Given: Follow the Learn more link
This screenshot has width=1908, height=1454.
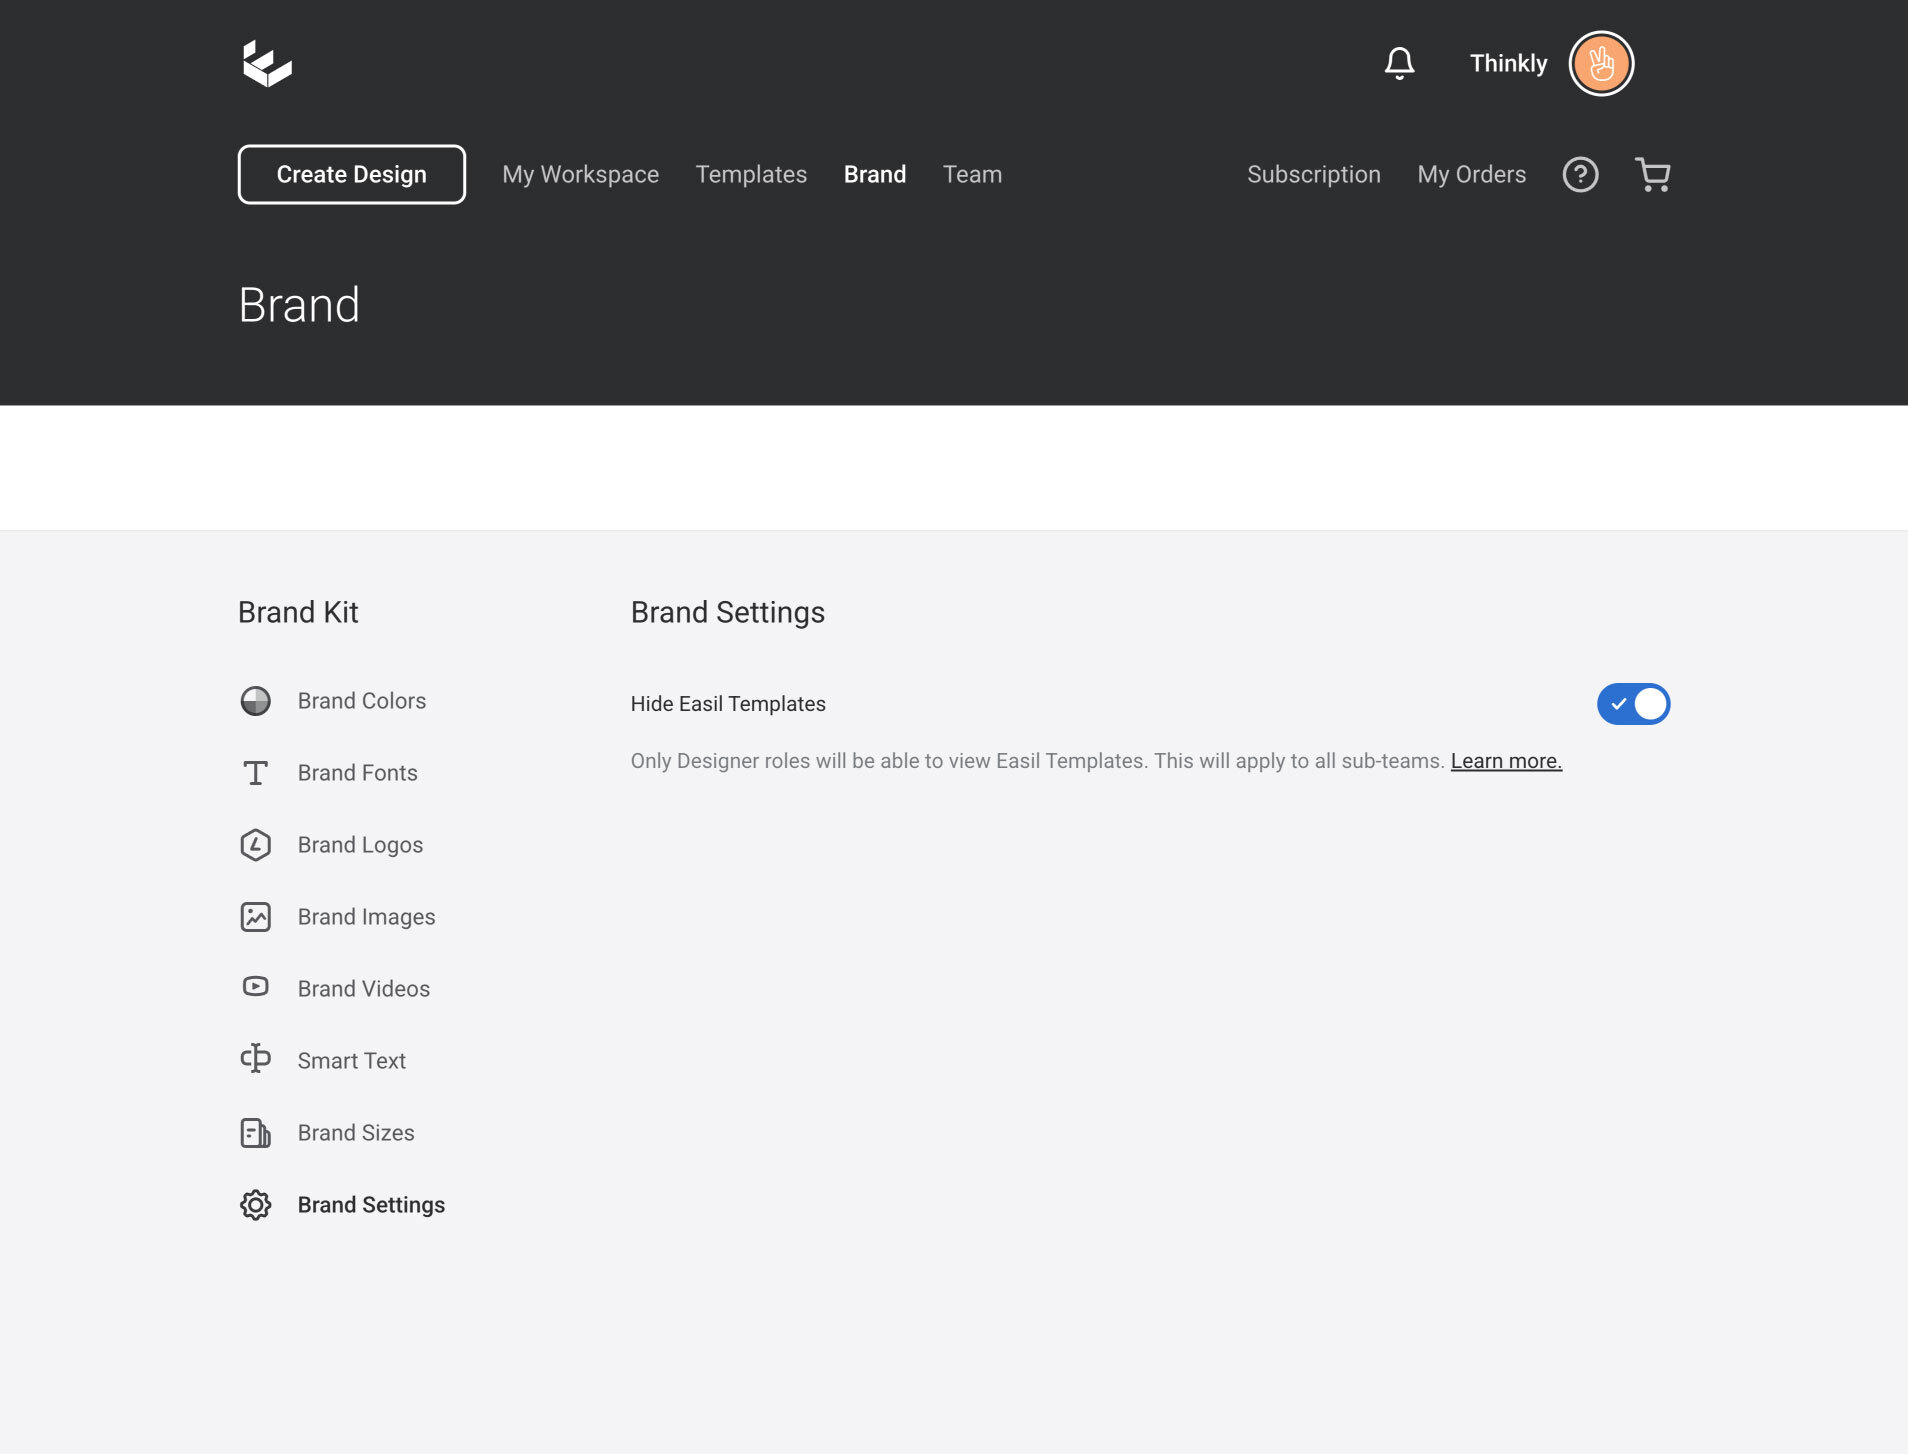Looking at the screenshot, I should (x=1506, y=761).
